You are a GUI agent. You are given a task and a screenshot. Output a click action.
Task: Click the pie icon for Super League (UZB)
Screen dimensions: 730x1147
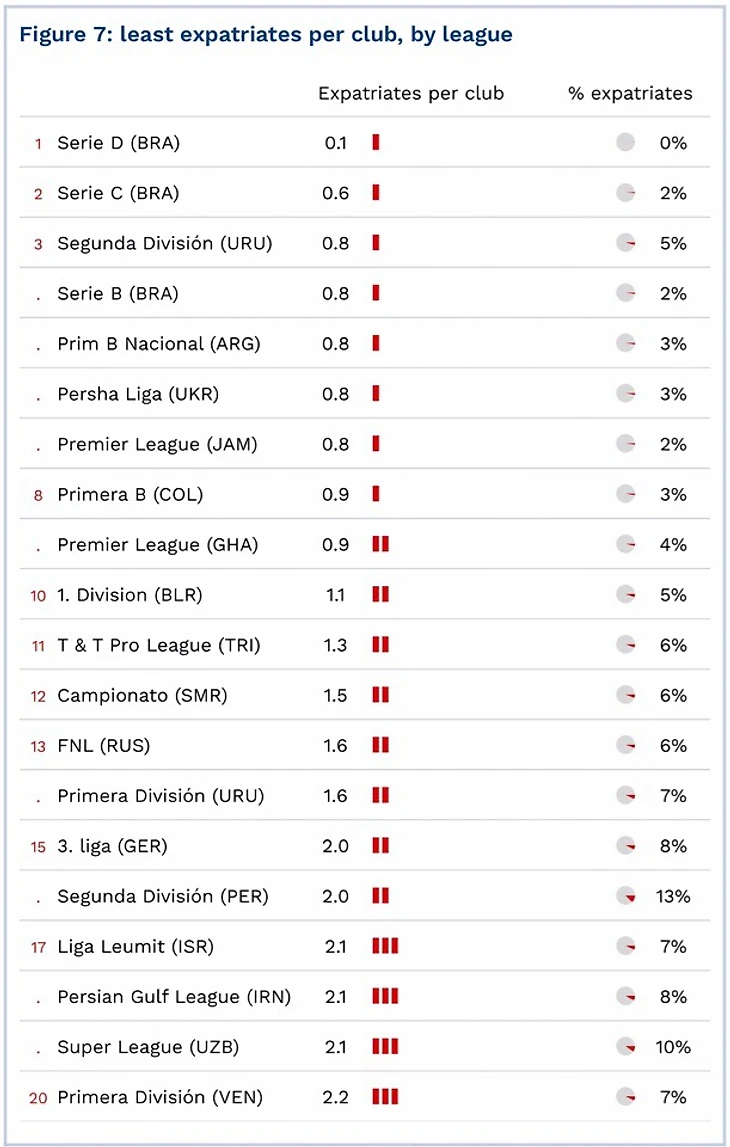pyautogui.click(x=626, y=1047)
